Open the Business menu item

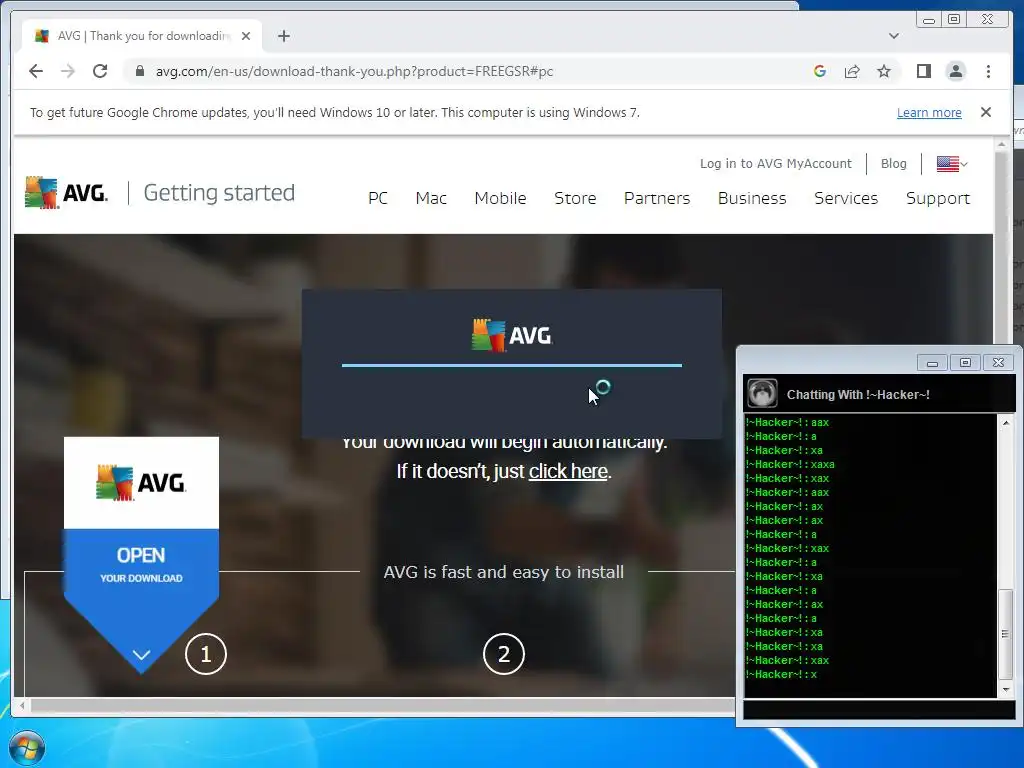pyautogui.click(x=752, y=198)
